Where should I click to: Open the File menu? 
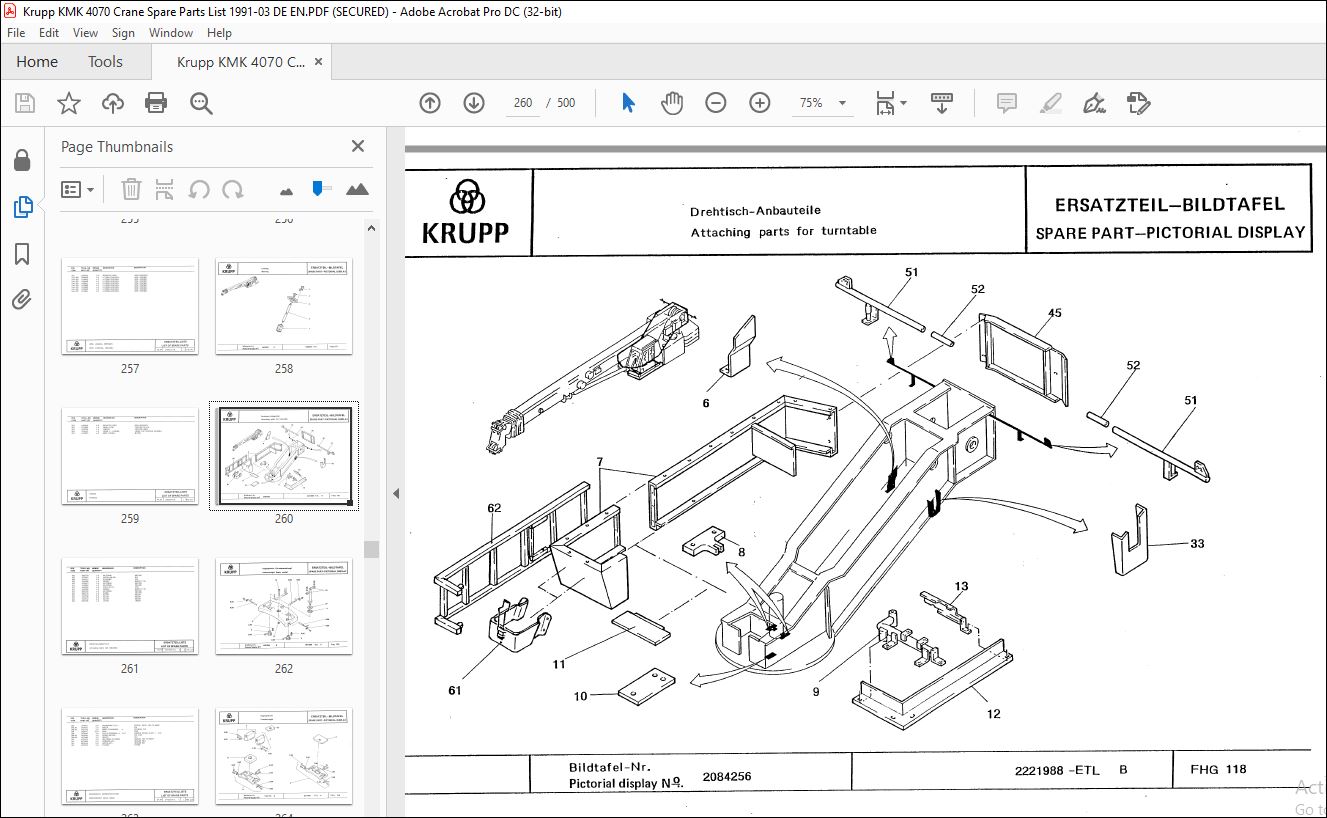(16, 33)
